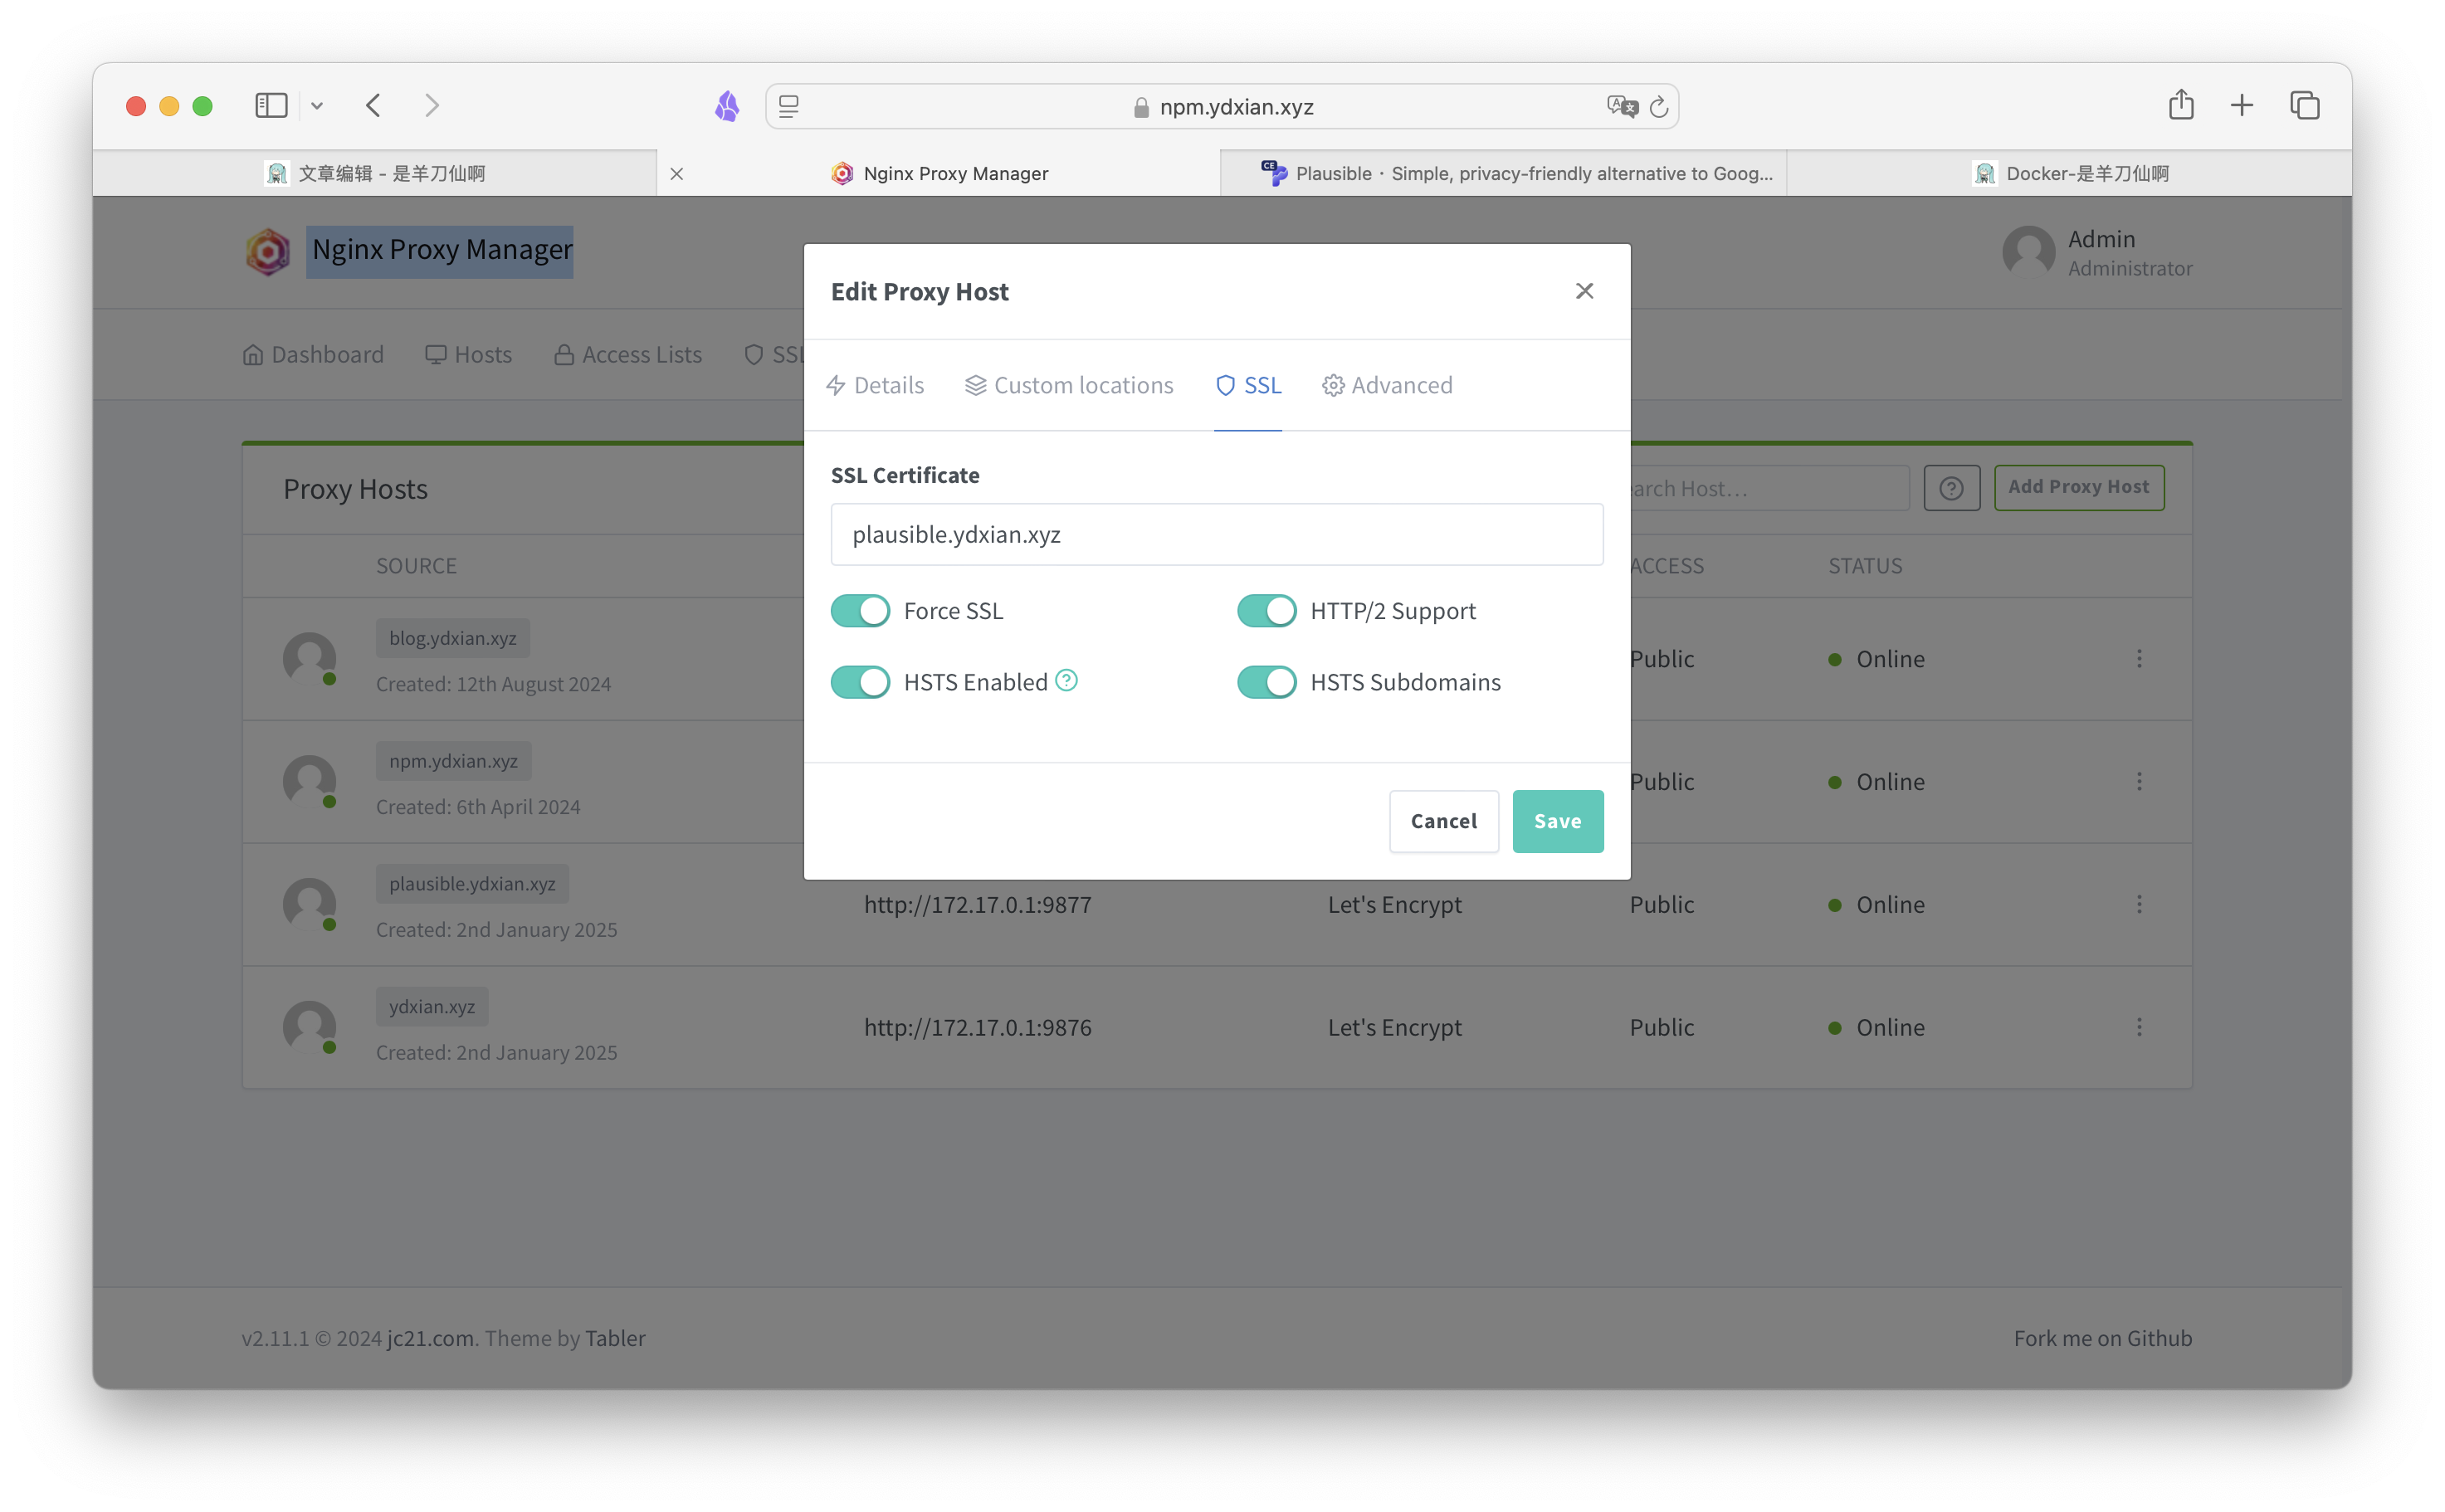
Task: Reload the page
Action: 1659,107
